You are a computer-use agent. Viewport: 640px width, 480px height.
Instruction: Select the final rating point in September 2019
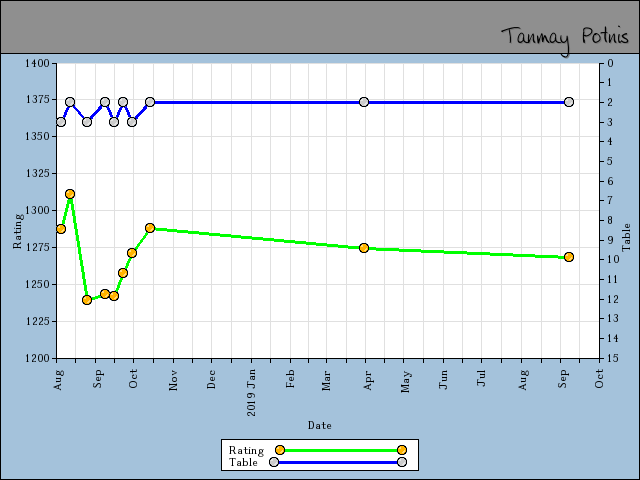[x=569, y=257]
